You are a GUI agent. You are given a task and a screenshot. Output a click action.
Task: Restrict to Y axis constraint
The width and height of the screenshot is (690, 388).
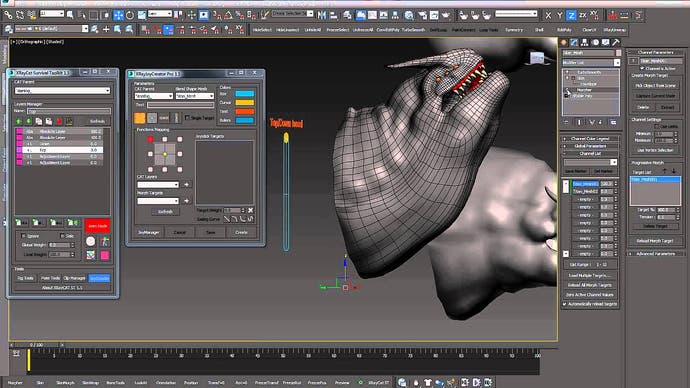560,15
